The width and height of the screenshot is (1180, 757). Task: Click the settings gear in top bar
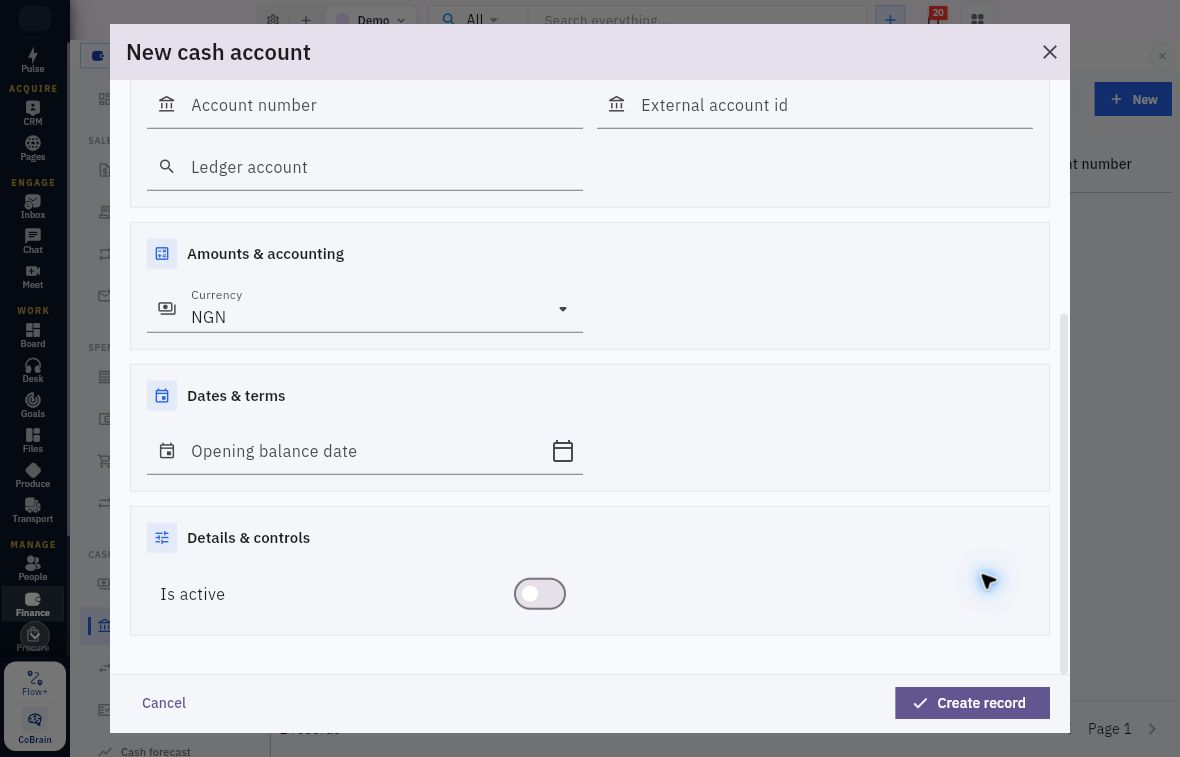272,20
